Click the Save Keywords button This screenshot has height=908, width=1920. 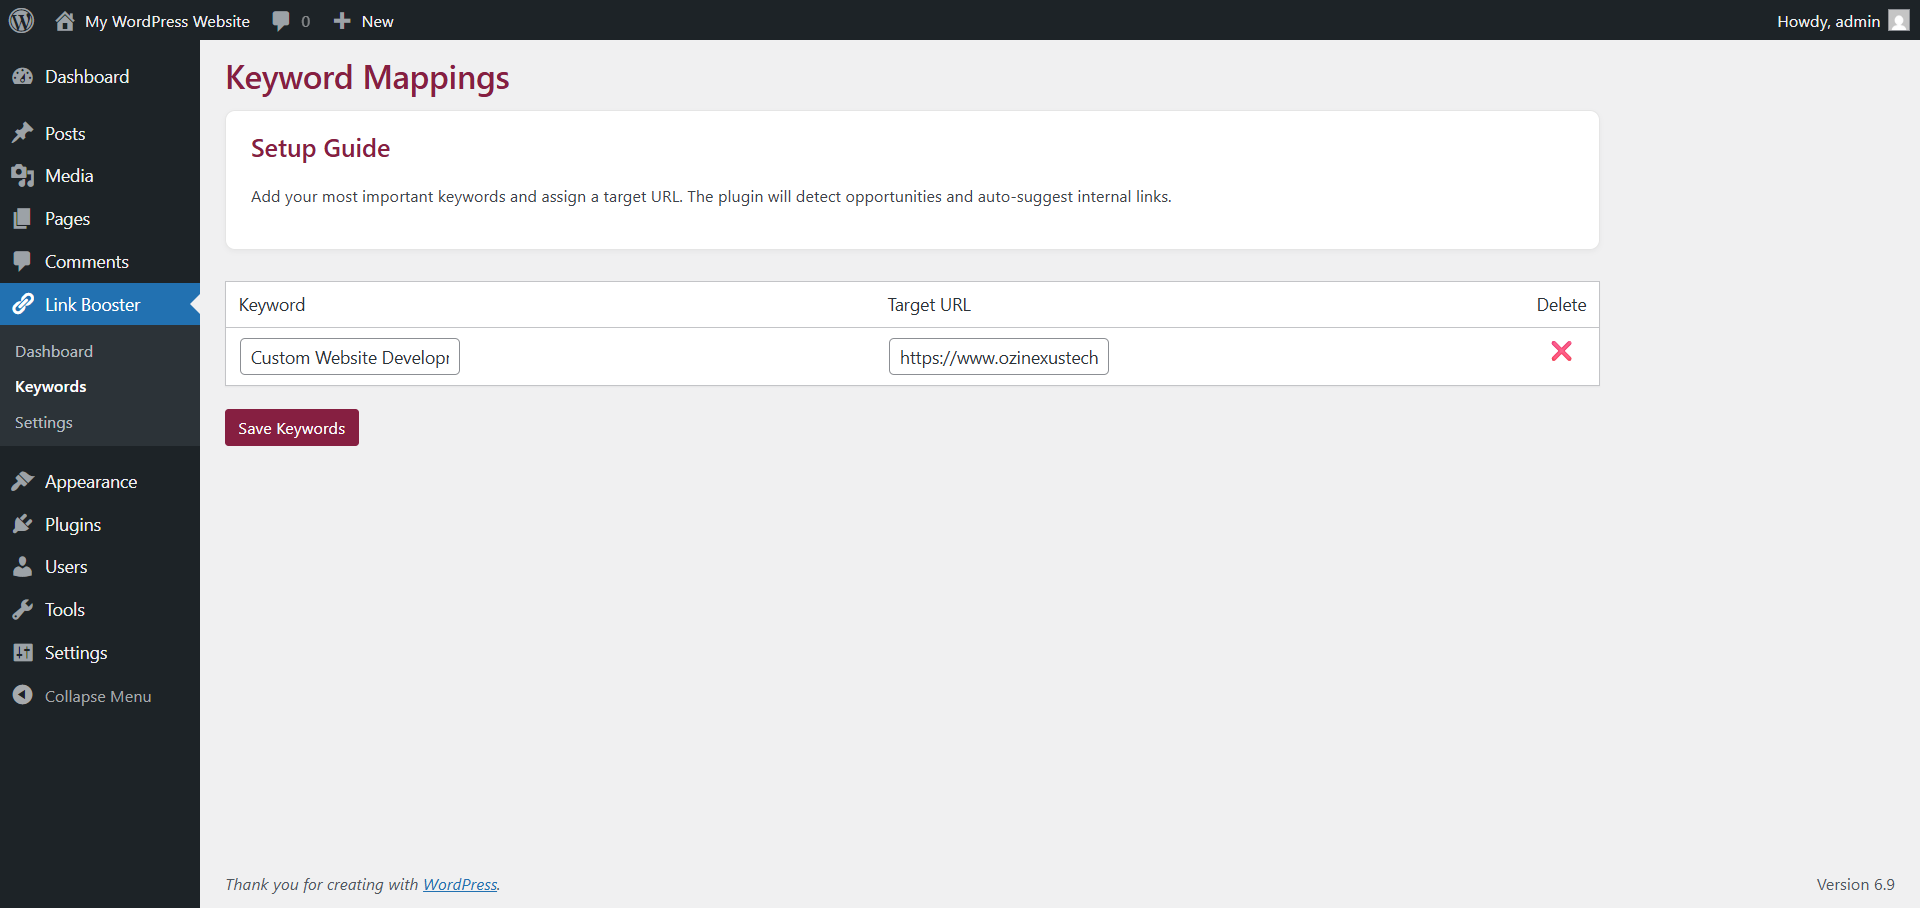point(291,427)
